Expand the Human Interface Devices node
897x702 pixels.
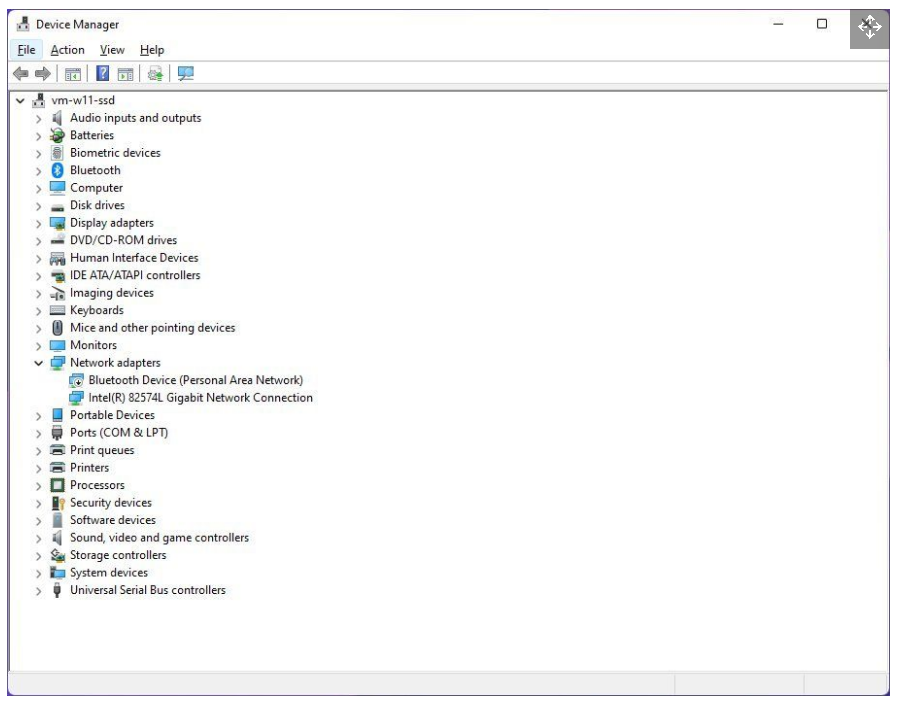(x=38, y=258)
